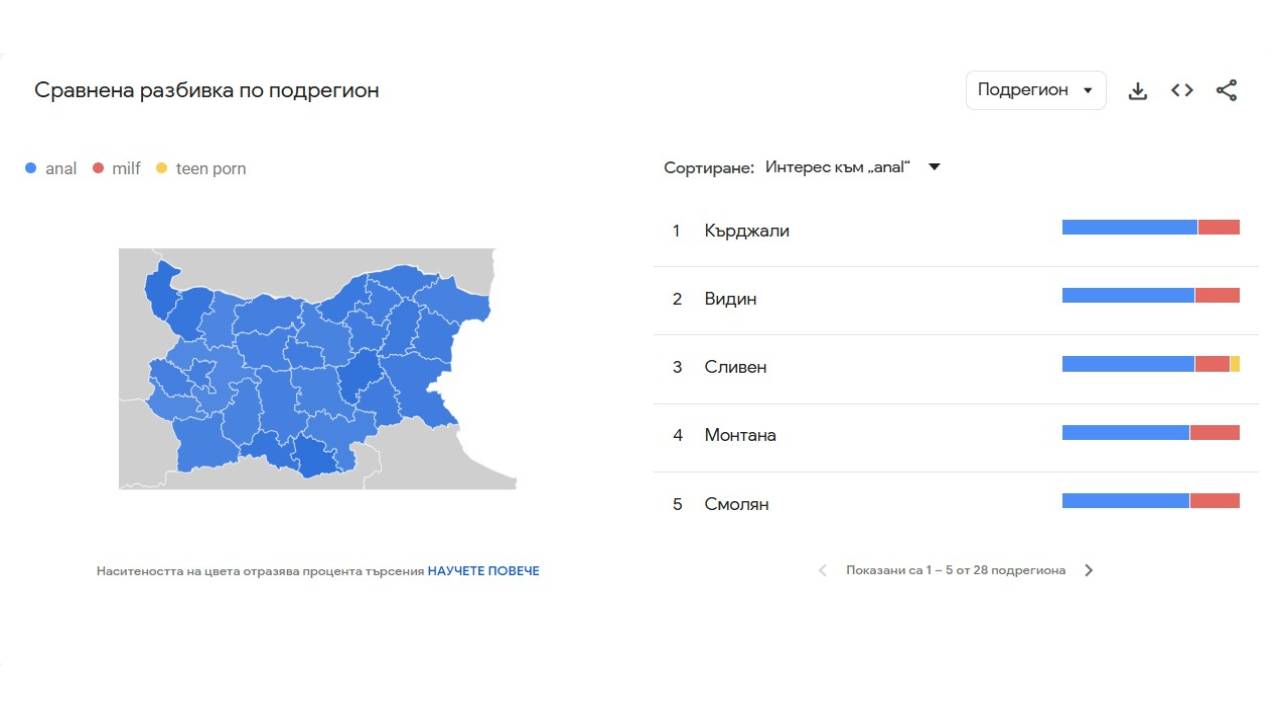1280x720 pixels.
Task: Click the previous page chevron arrow
Action: pyautogui.click(x=822, y=570)
